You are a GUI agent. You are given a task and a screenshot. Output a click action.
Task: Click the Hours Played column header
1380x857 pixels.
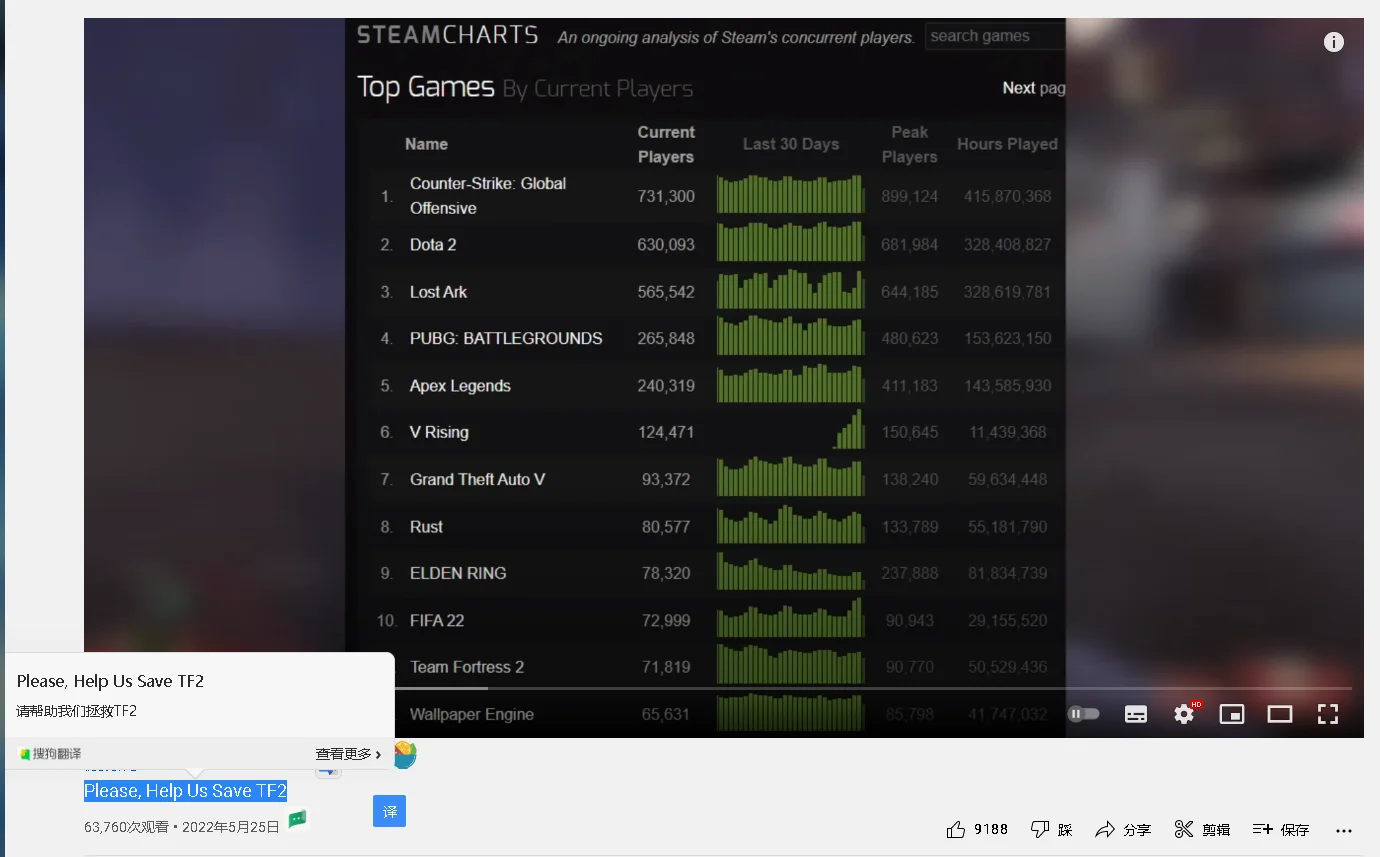(x=1007, y=144)
